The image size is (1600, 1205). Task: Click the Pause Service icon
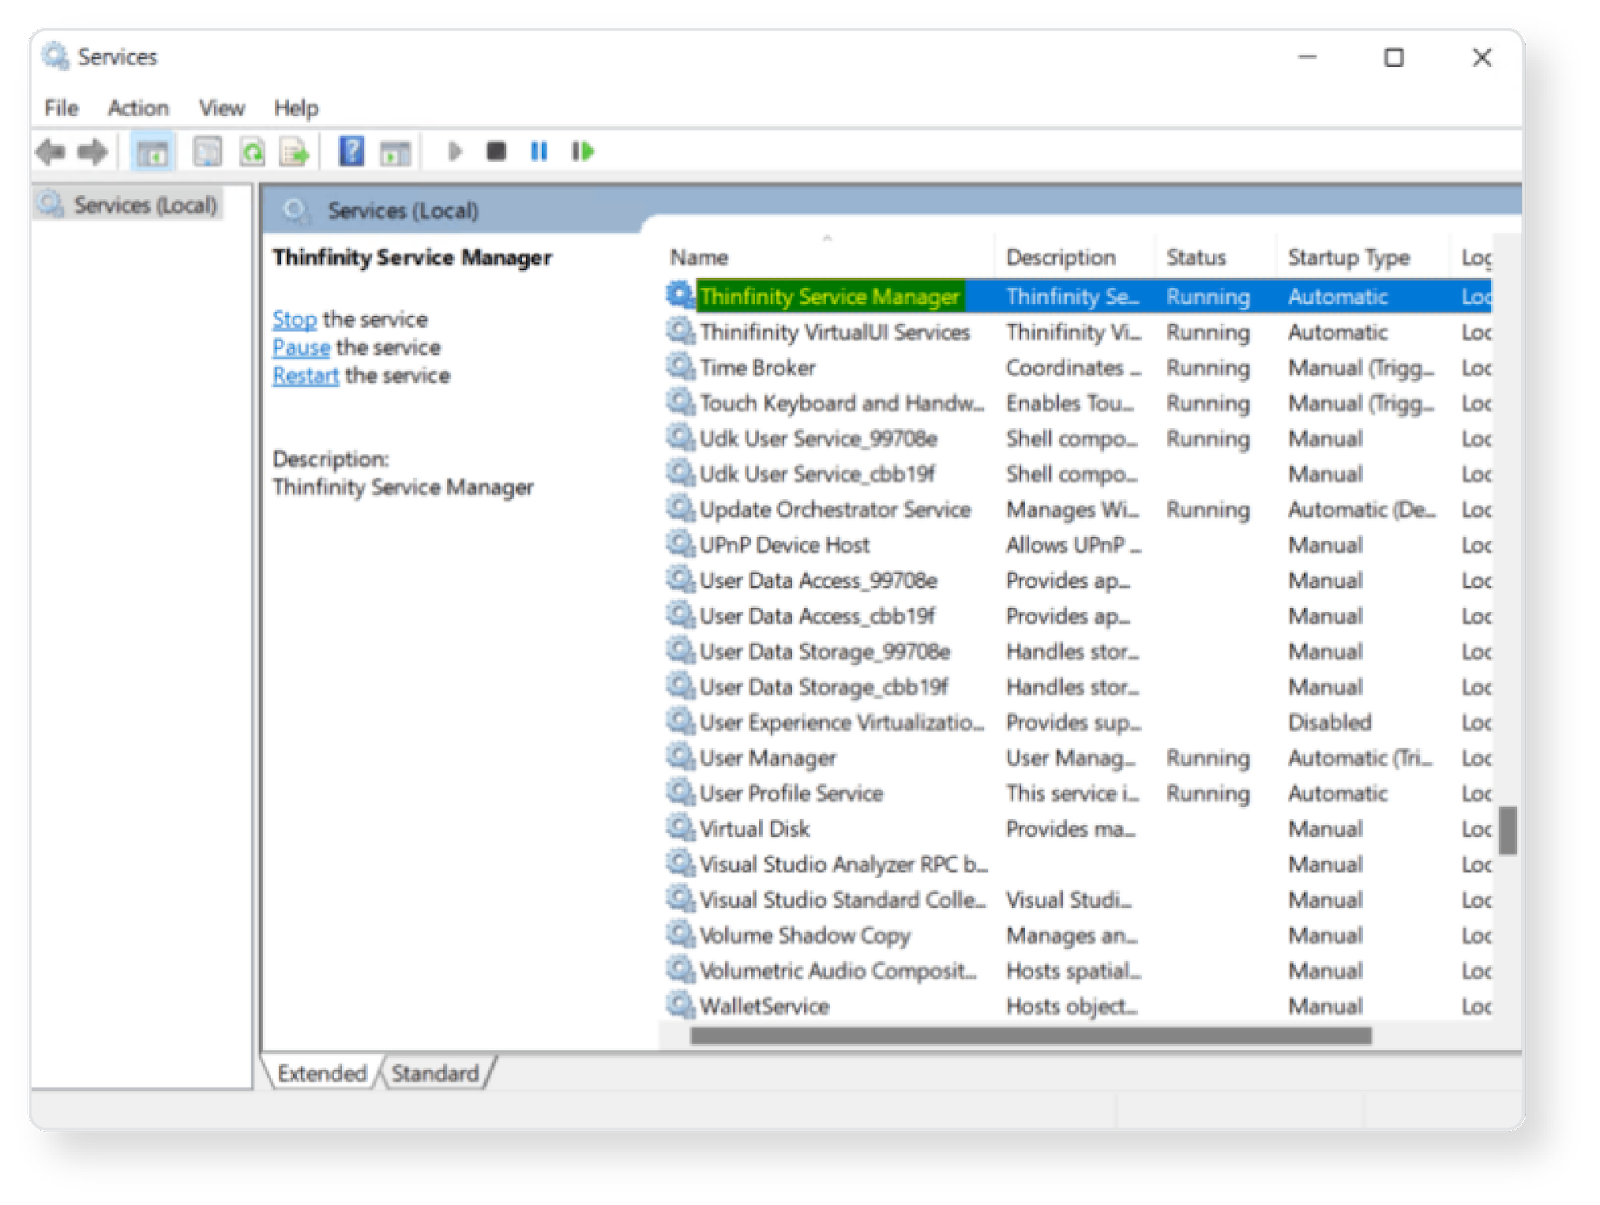539,151
